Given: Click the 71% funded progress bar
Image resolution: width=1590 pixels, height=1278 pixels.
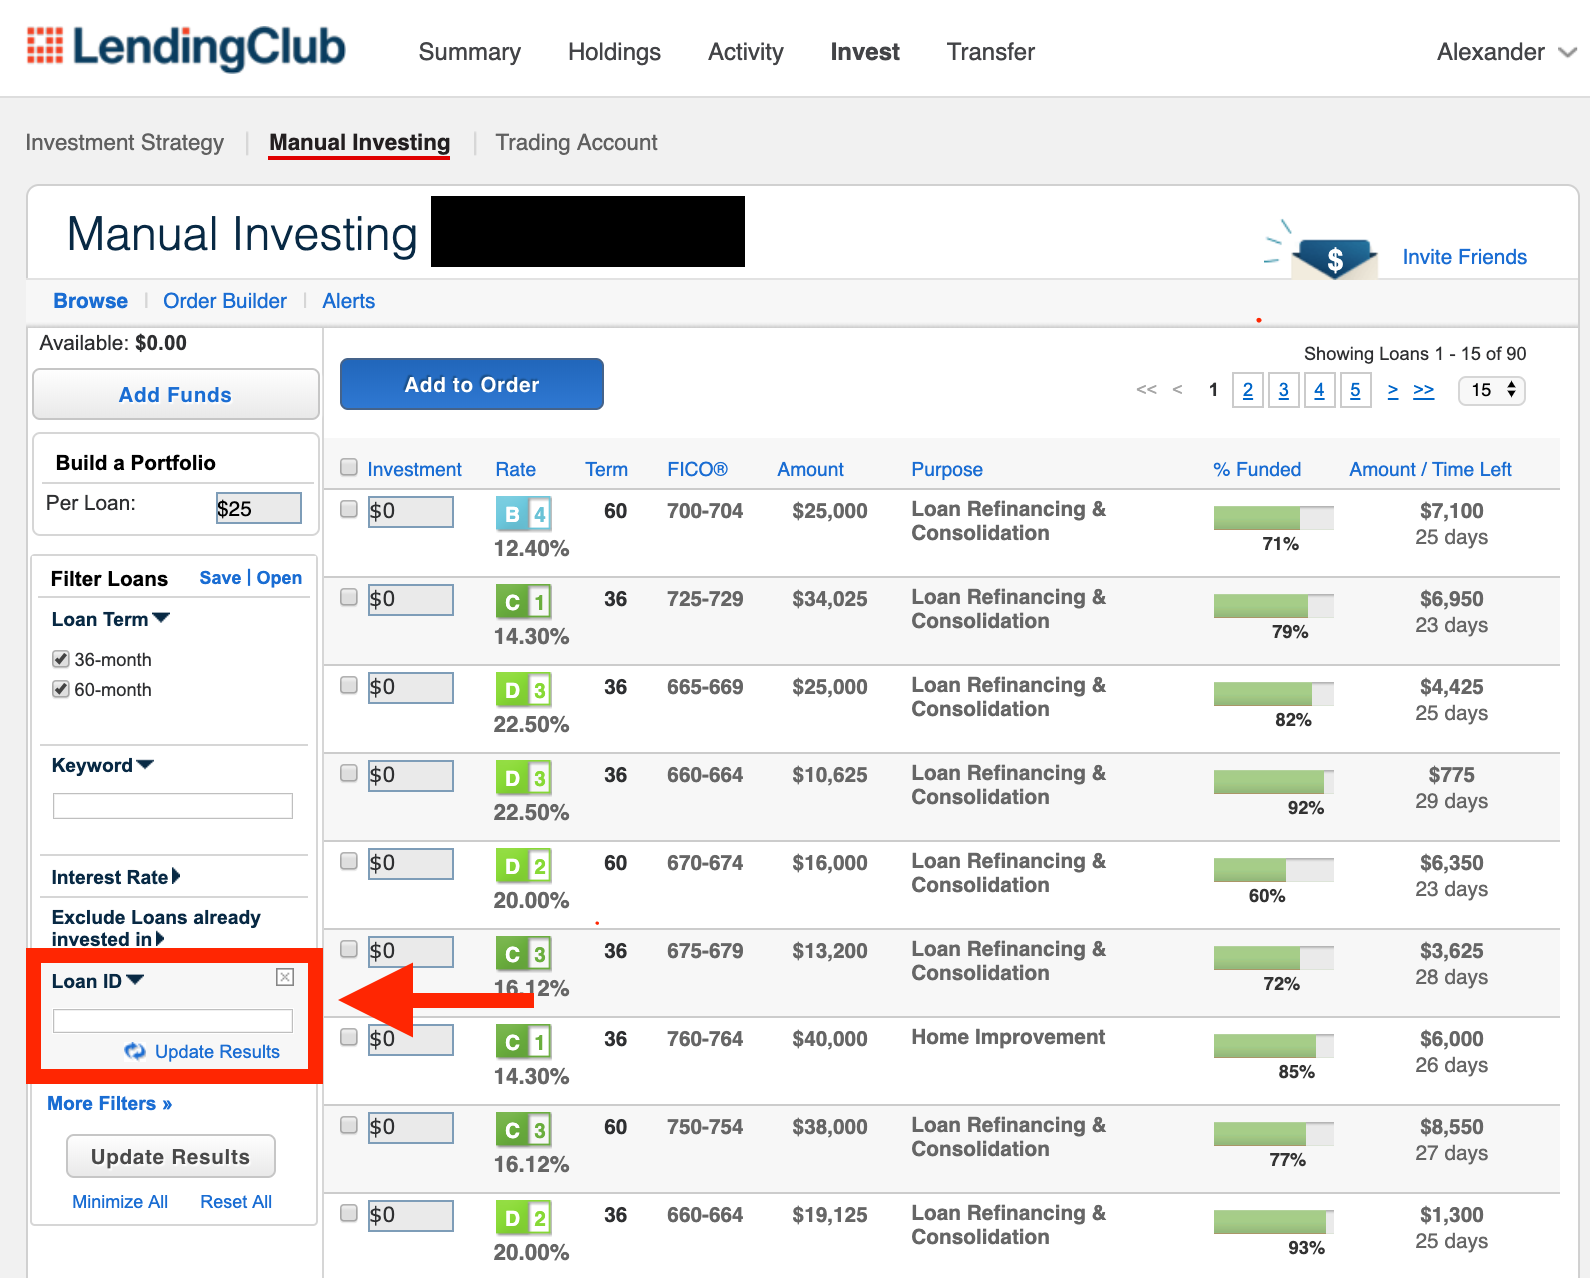Looking at the screenshot, I should 1274,518.
